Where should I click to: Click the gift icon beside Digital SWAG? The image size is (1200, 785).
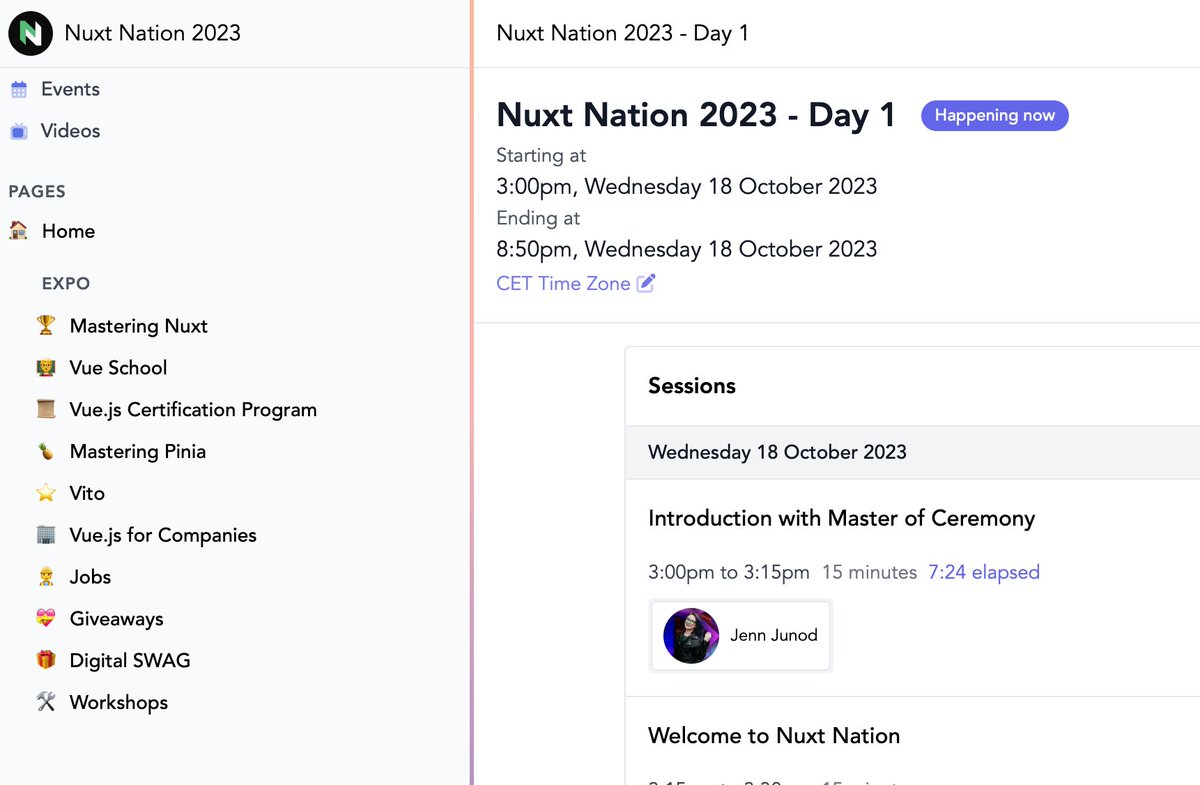point(46,661)
